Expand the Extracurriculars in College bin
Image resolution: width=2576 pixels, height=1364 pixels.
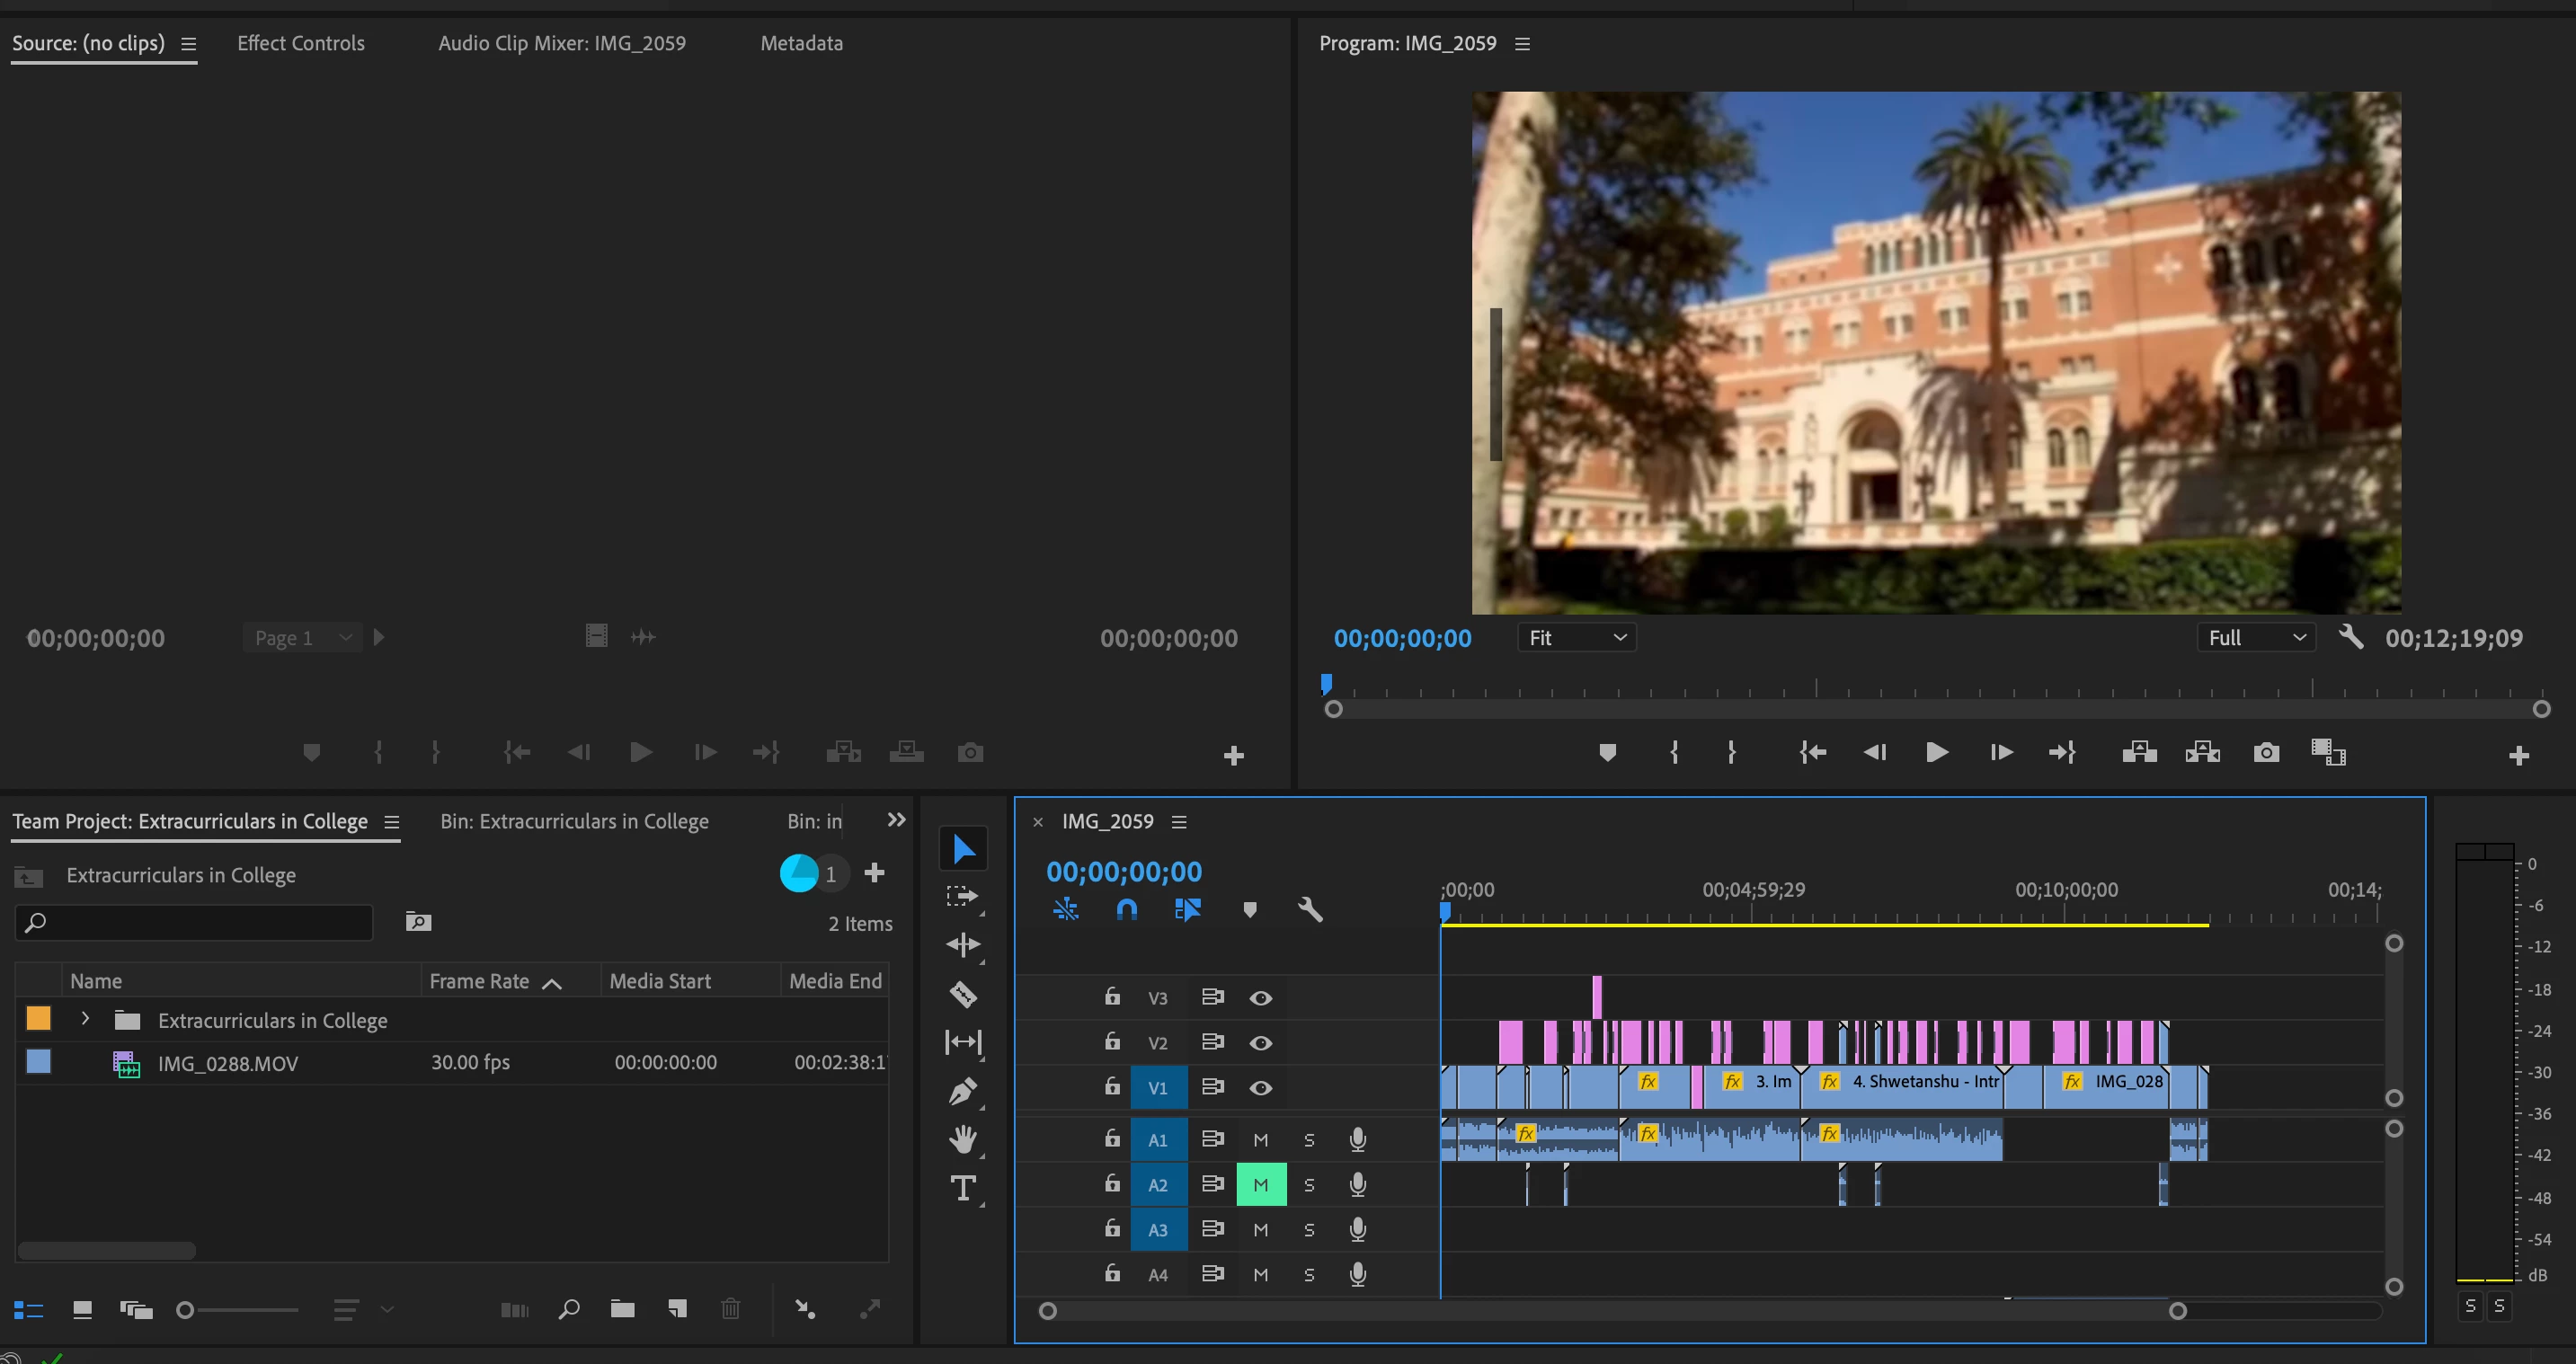tap(85, 1019)
